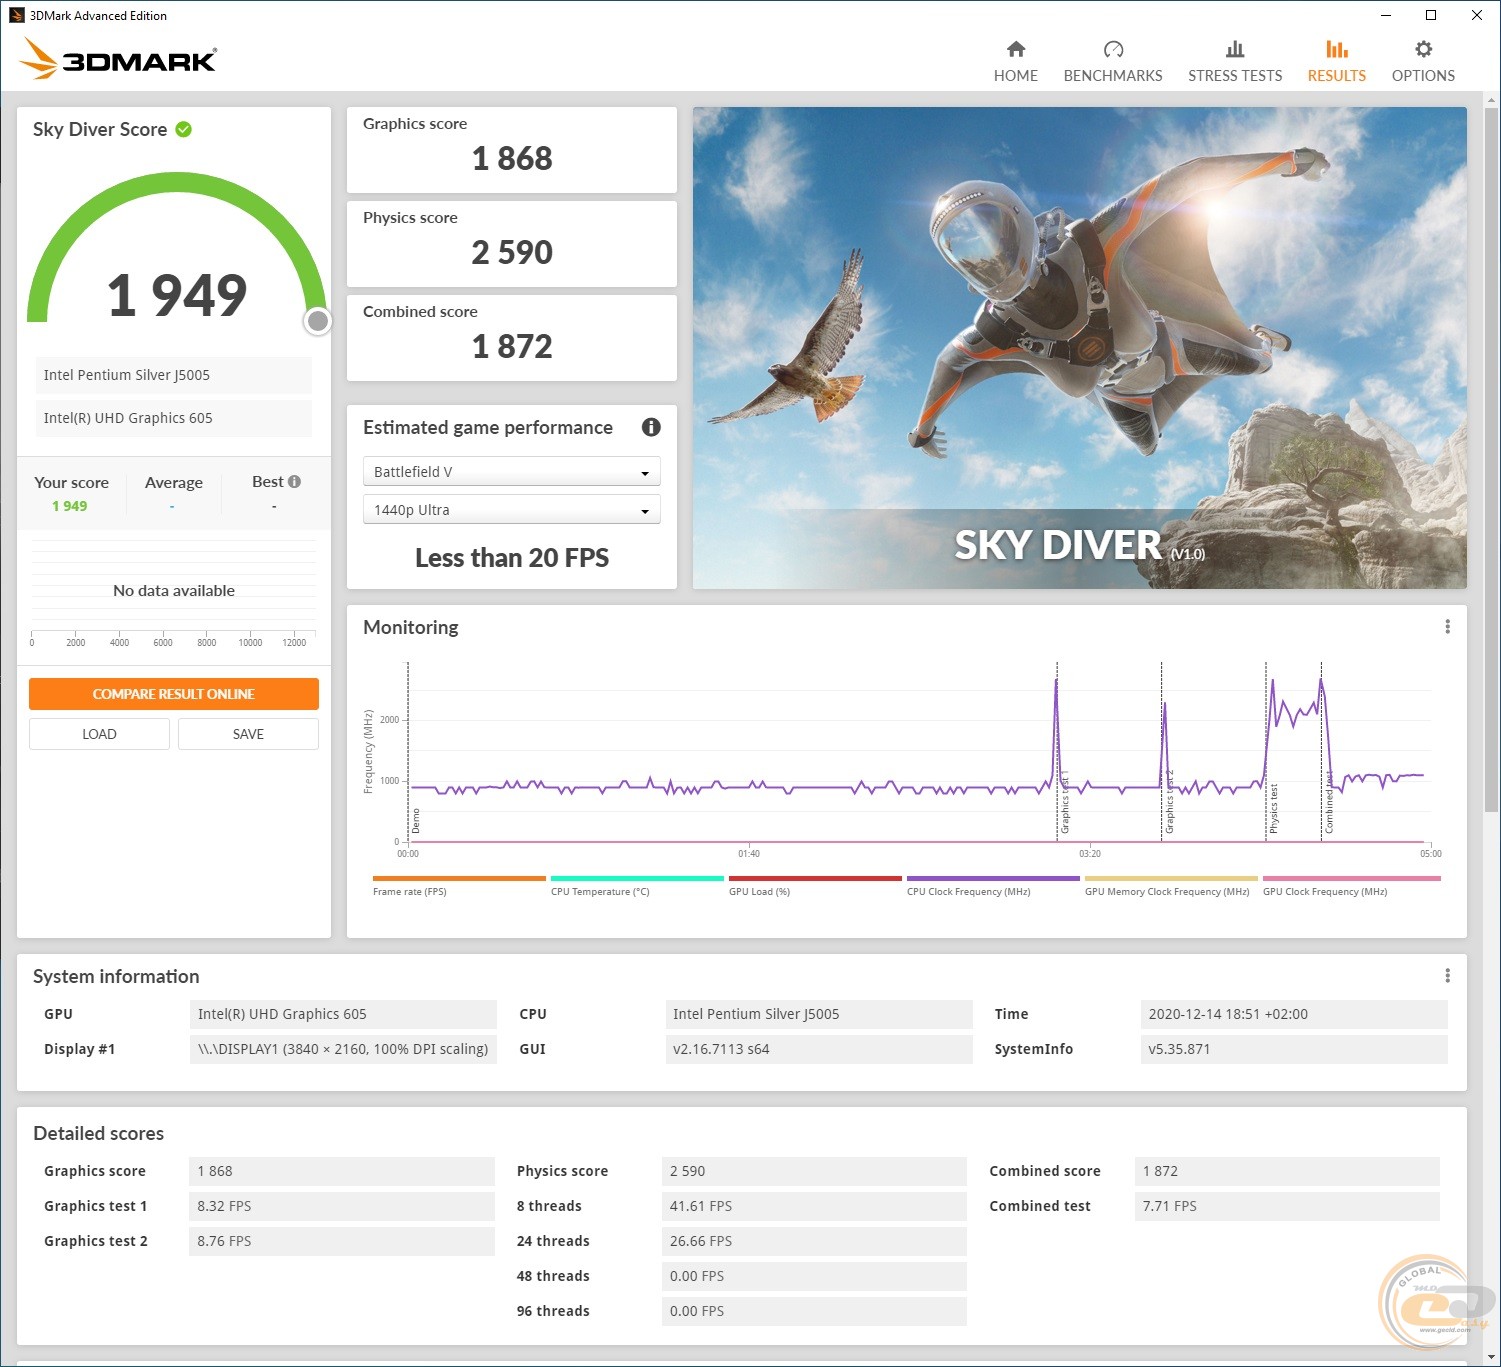Viewport: 1501px width, 1367px height.
Task: Open Options gear icon
Action: coord(1422,50)
